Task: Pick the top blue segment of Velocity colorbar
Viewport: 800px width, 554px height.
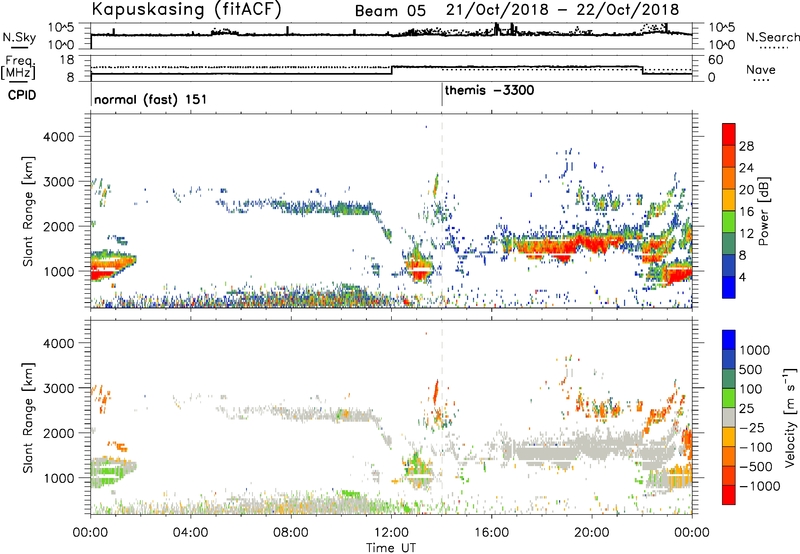Action: point(729,340)
